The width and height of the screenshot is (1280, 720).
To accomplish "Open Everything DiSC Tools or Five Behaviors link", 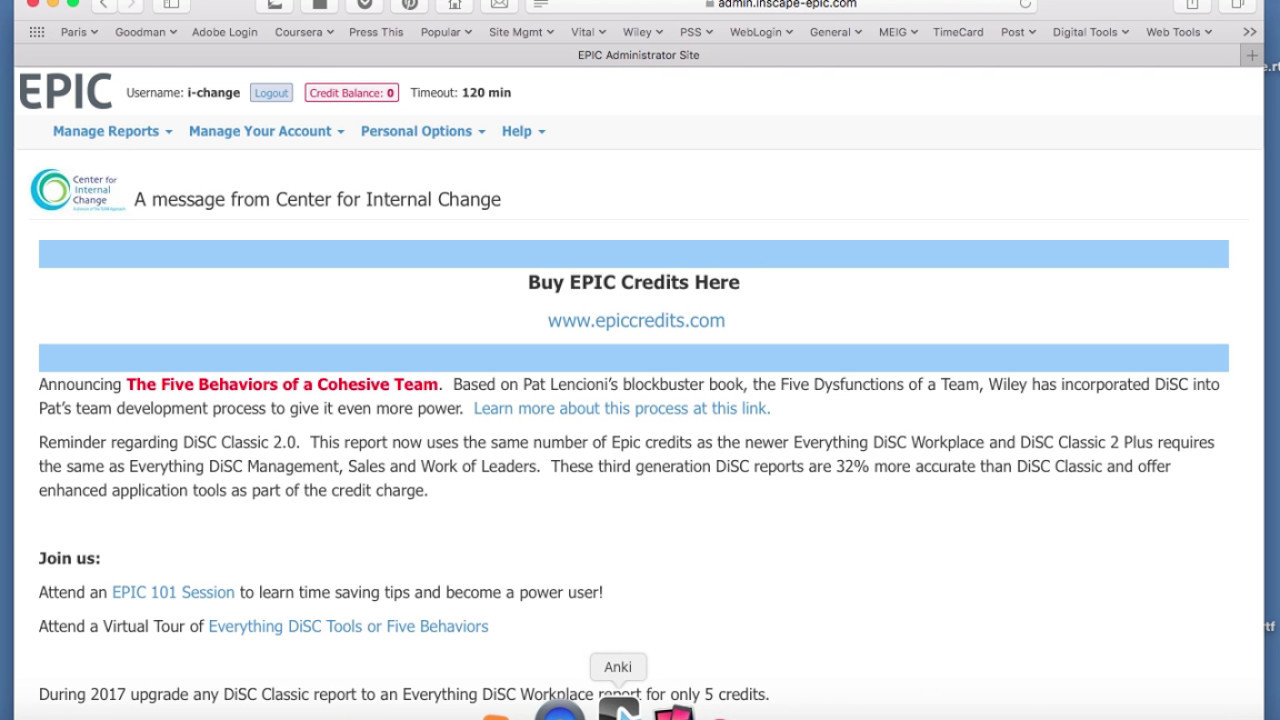I will point(348,626).
